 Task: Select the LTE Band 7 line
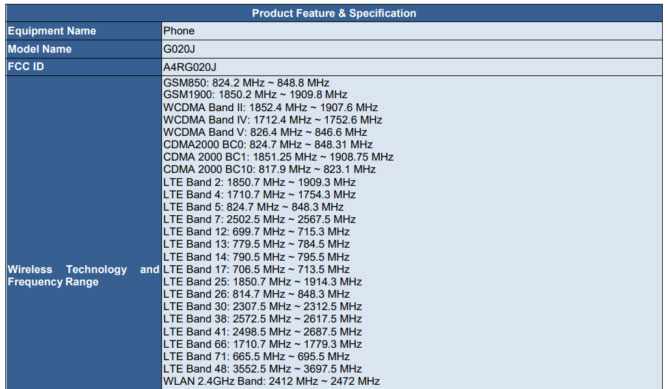point(259,219)
